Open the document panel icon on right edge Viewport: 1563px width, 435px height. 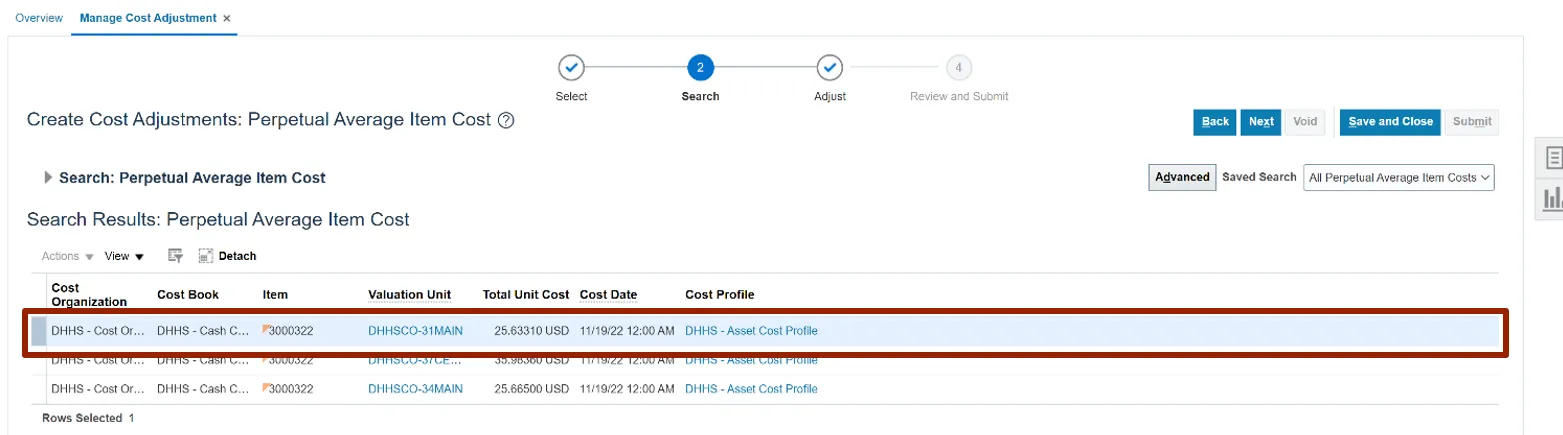(1553, 157)
